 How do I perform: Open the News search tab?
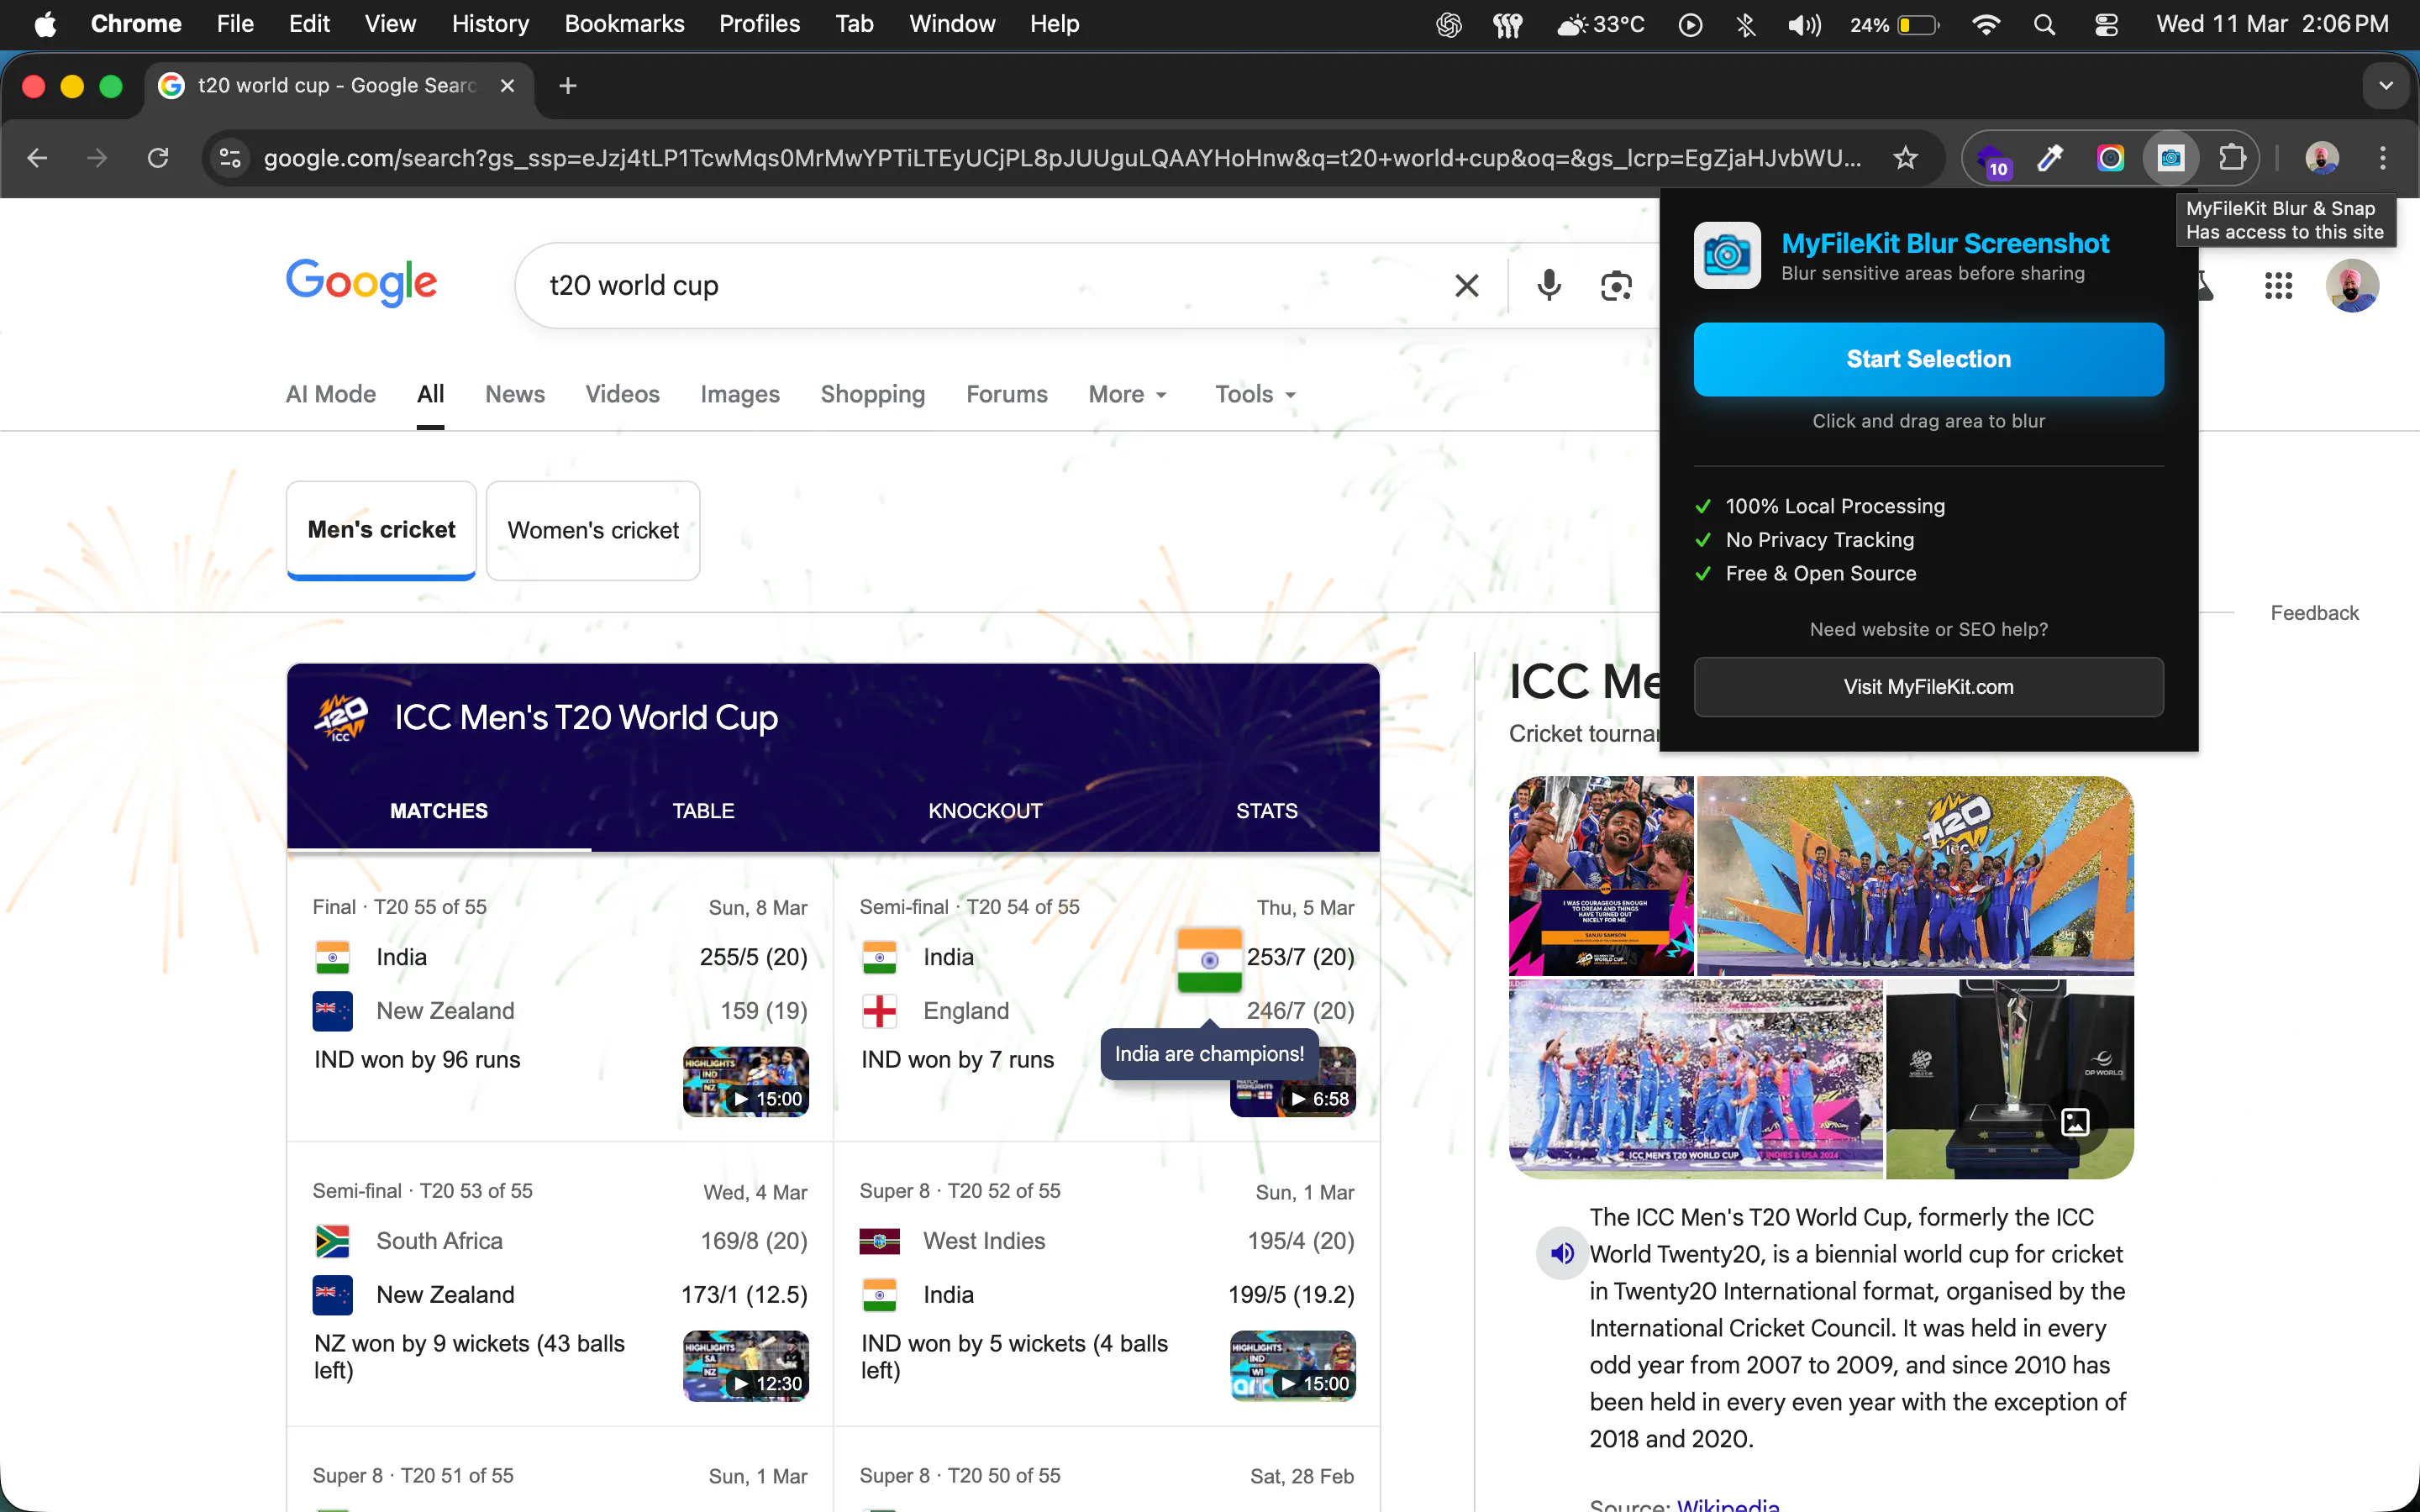[x=515, y=394]
